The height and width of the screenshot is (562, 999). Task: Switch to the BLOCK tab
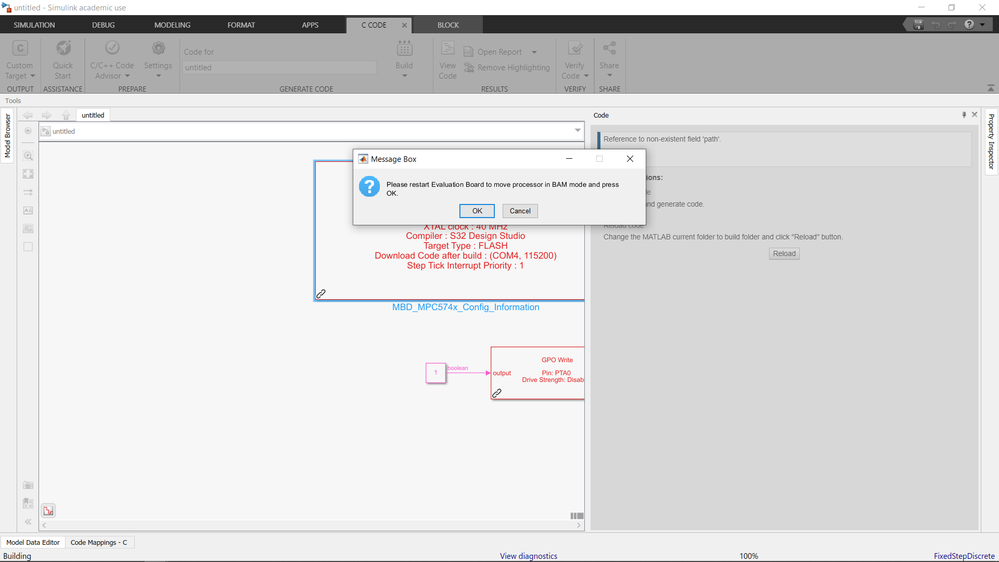coord(448,25)
